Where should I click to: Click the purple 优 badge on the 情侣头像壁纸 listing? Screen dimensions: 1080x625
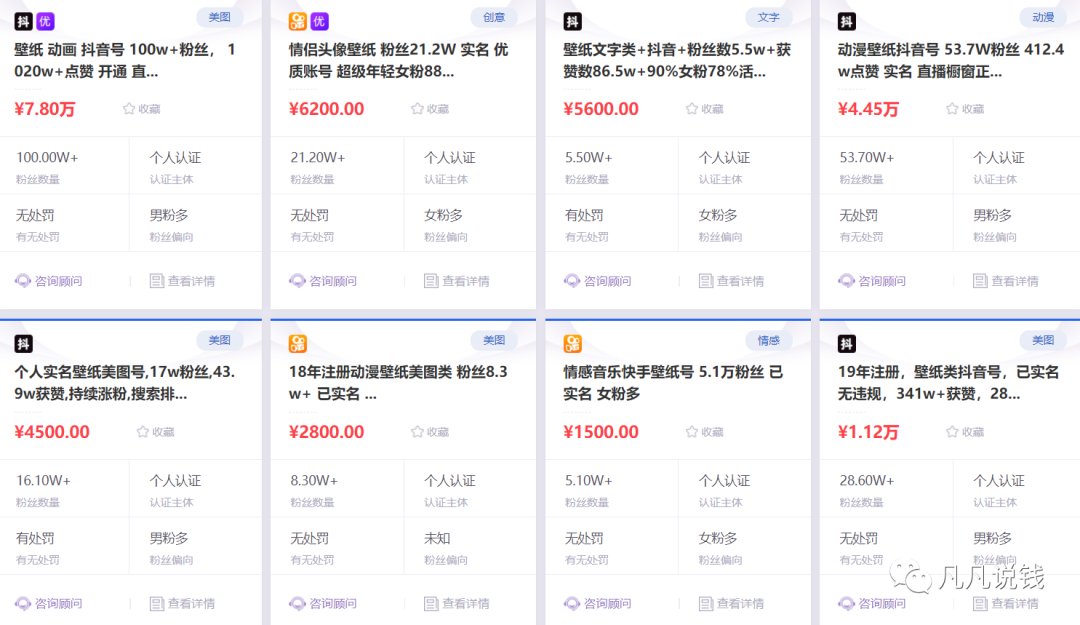[x=319, y=21]
